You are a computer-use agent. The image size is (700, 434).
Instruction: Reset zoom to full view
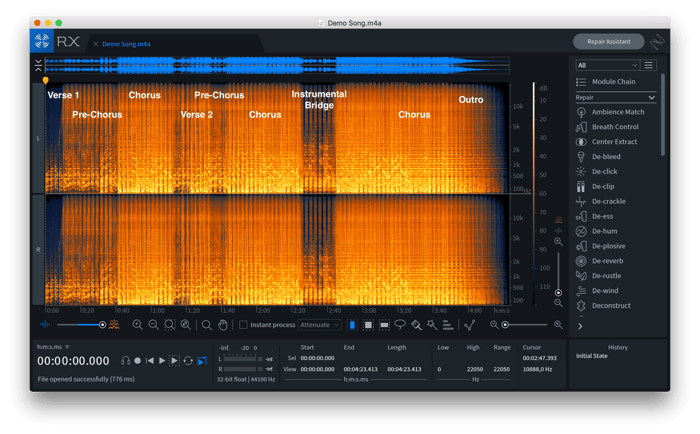(x=186, y=325)
